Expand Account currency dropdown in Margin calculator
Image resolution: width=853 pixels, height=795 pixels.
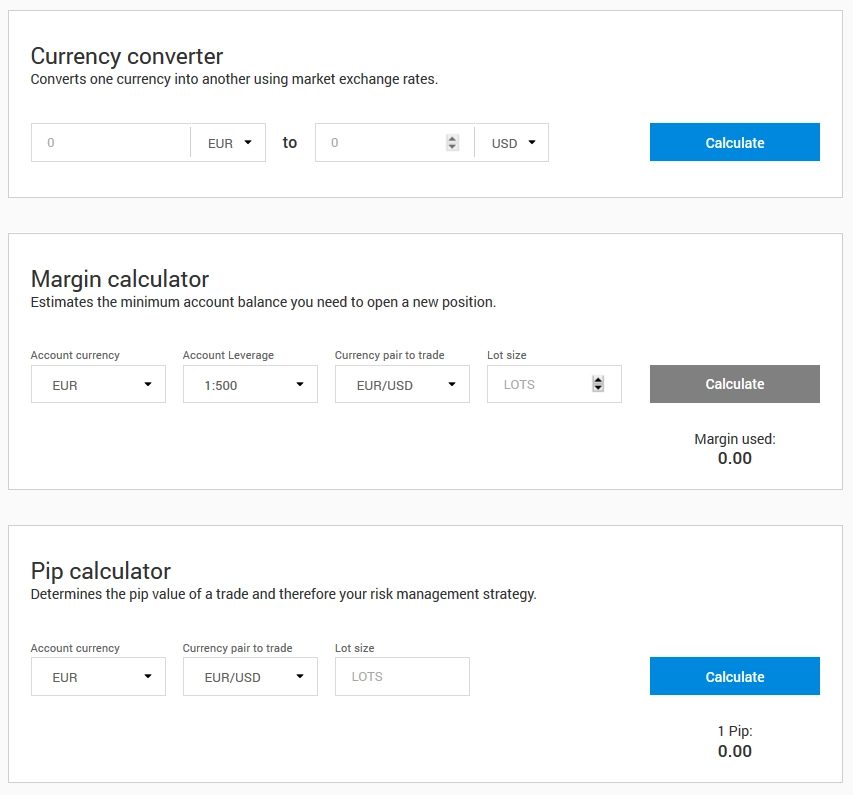98,384
